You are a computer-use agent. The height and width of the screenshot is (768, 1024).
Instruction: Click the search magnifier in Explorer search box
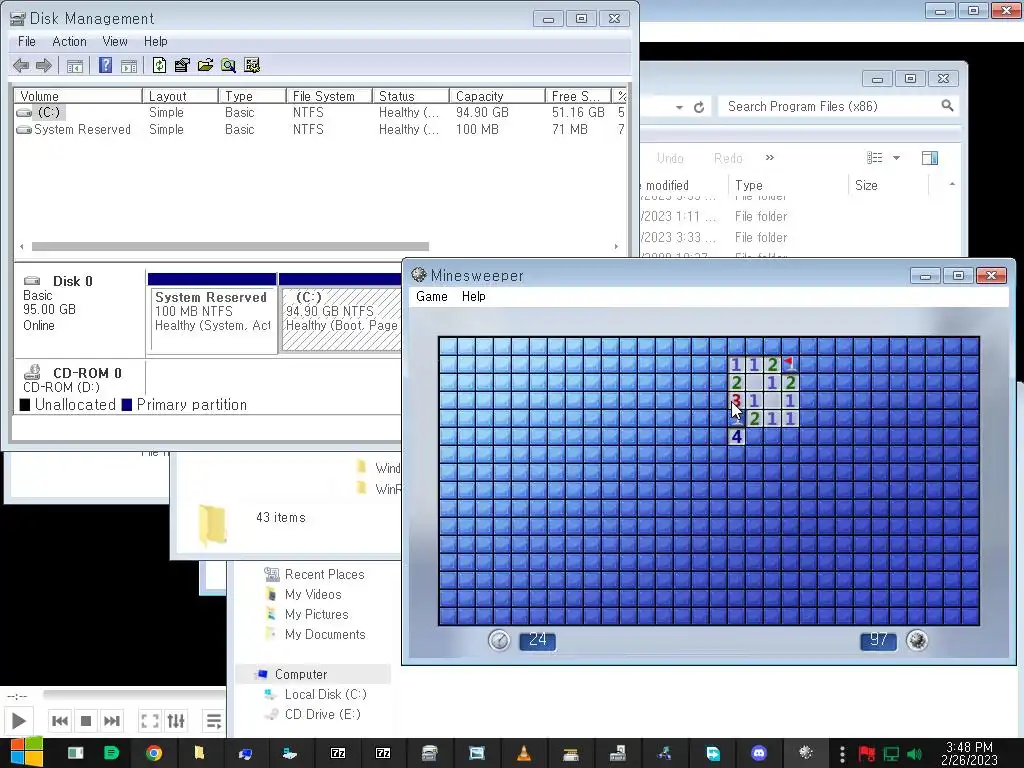click(947, 106)
